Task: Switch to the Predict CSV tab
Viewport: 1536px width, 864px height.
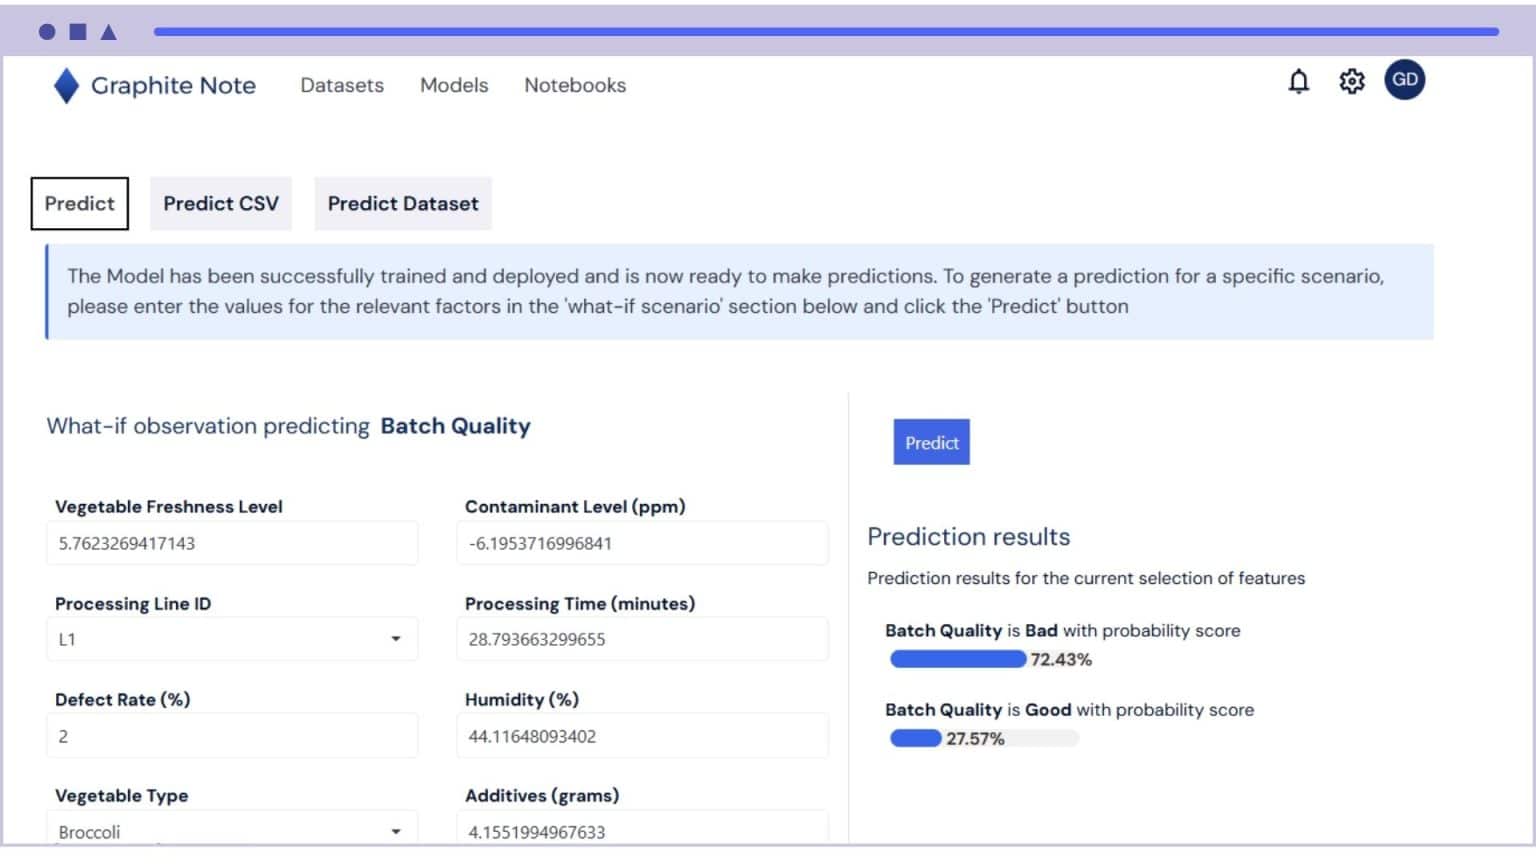Action: click(x=221, y=203)
